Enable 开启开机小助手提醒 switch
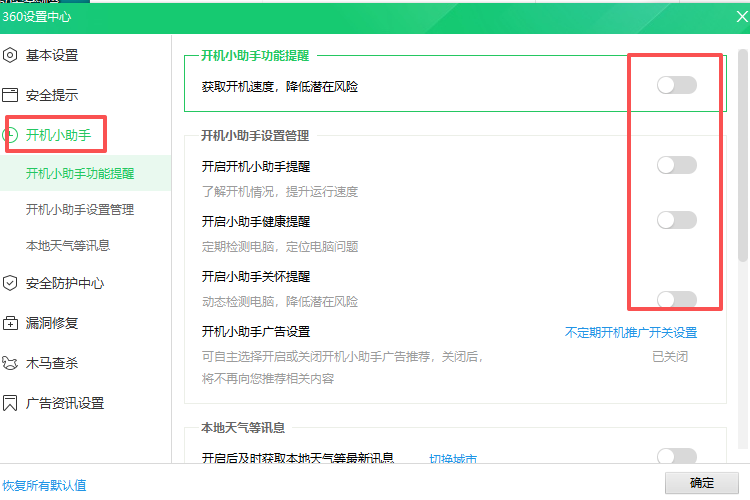Image resolution: width=750 pixels, height=500 pixels. (x=676, y=165)
